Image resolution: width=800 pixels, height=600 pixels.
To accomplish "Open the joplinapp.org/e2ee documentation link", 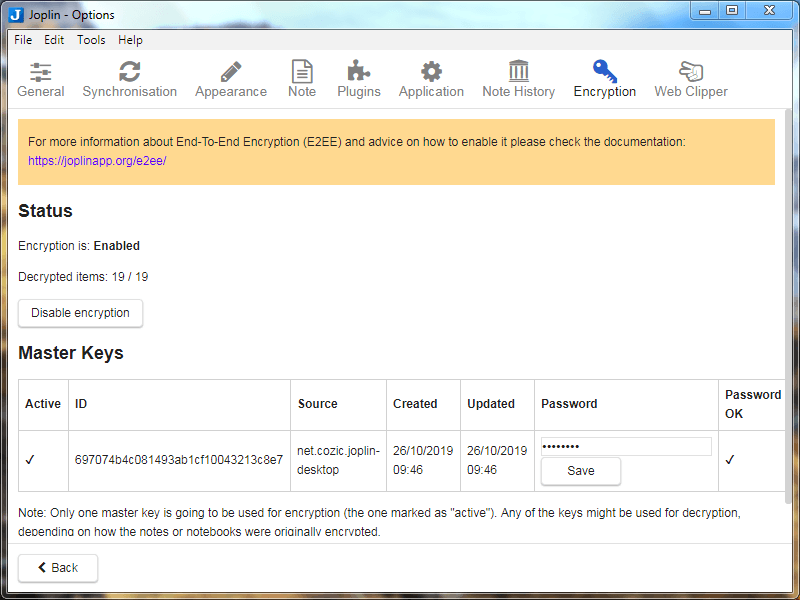I will [x=97, y=161].
